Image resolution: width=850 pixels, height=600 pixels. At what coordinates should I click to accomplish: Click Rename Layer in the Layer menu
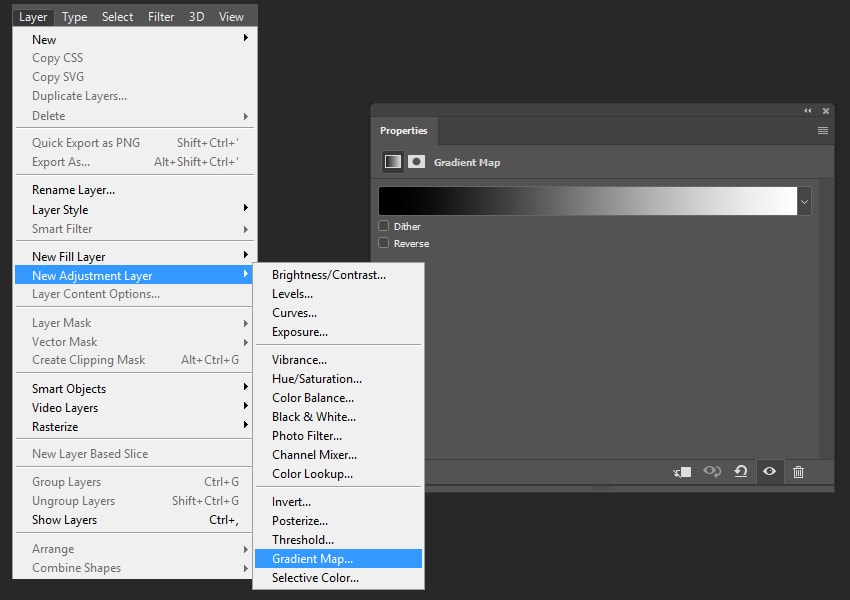(x=73, y=190)
